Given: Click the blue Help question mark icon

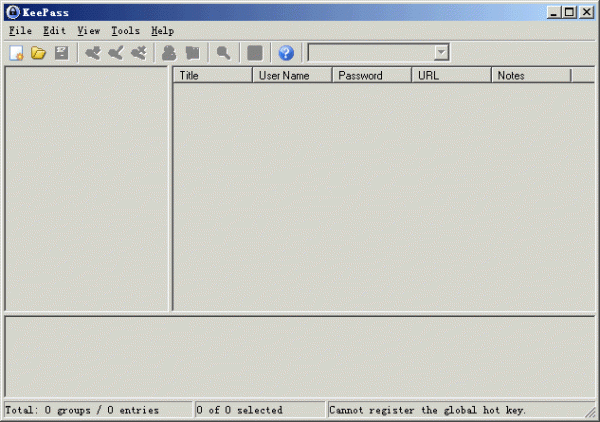Looking at the screenshot, I should (x=286, y=53).
